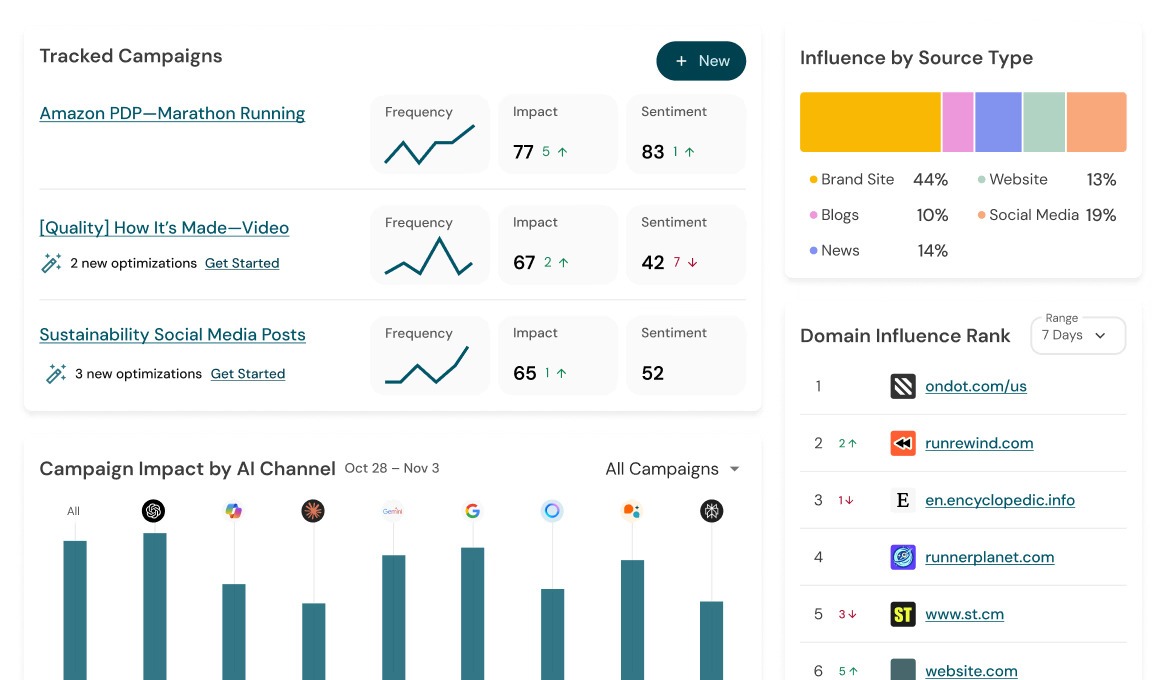Click magic wand icon beside 3 new optimizations
The height and width of the screenshot is (680, 1166).
tap(56, 373)
